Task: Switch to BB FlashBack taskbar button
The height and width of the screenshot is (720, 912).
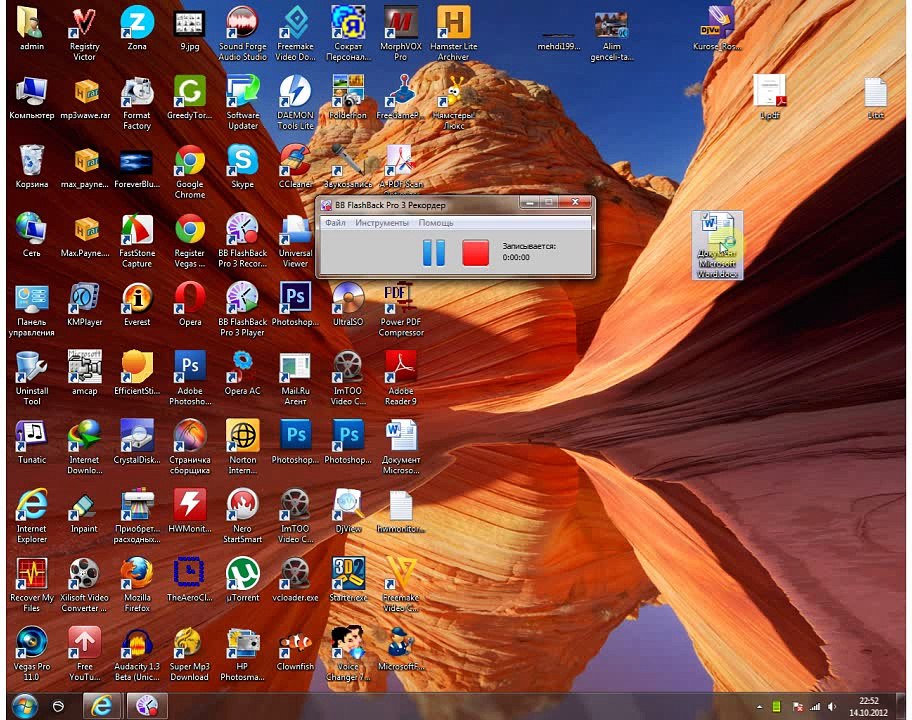Action: coord(147,706)
